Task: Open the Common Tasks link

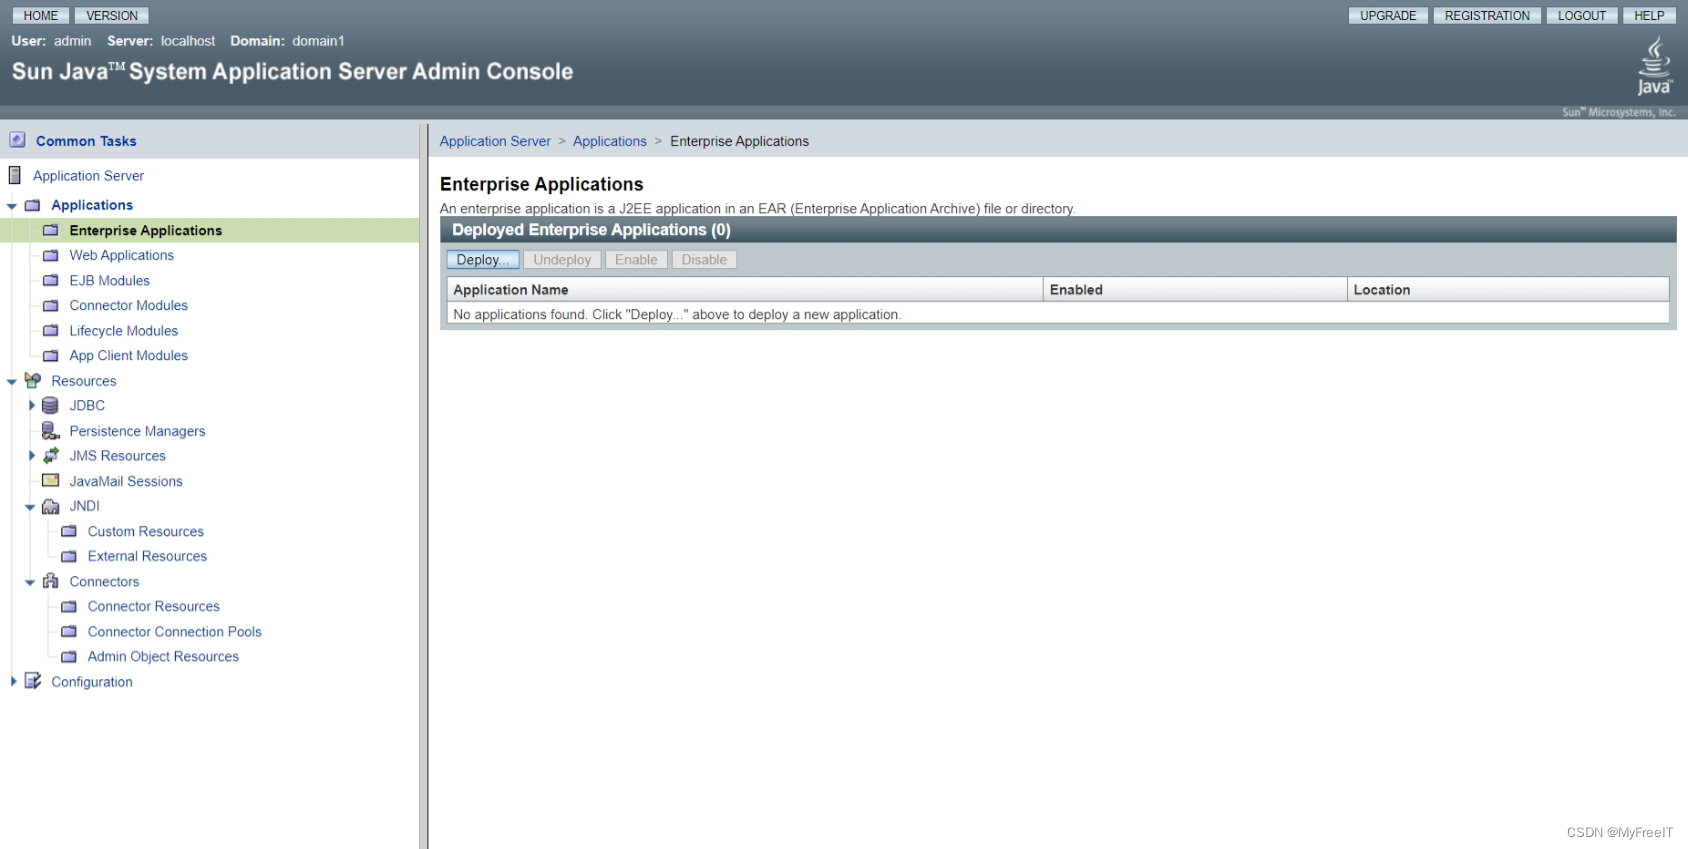Action: (86, 141)
